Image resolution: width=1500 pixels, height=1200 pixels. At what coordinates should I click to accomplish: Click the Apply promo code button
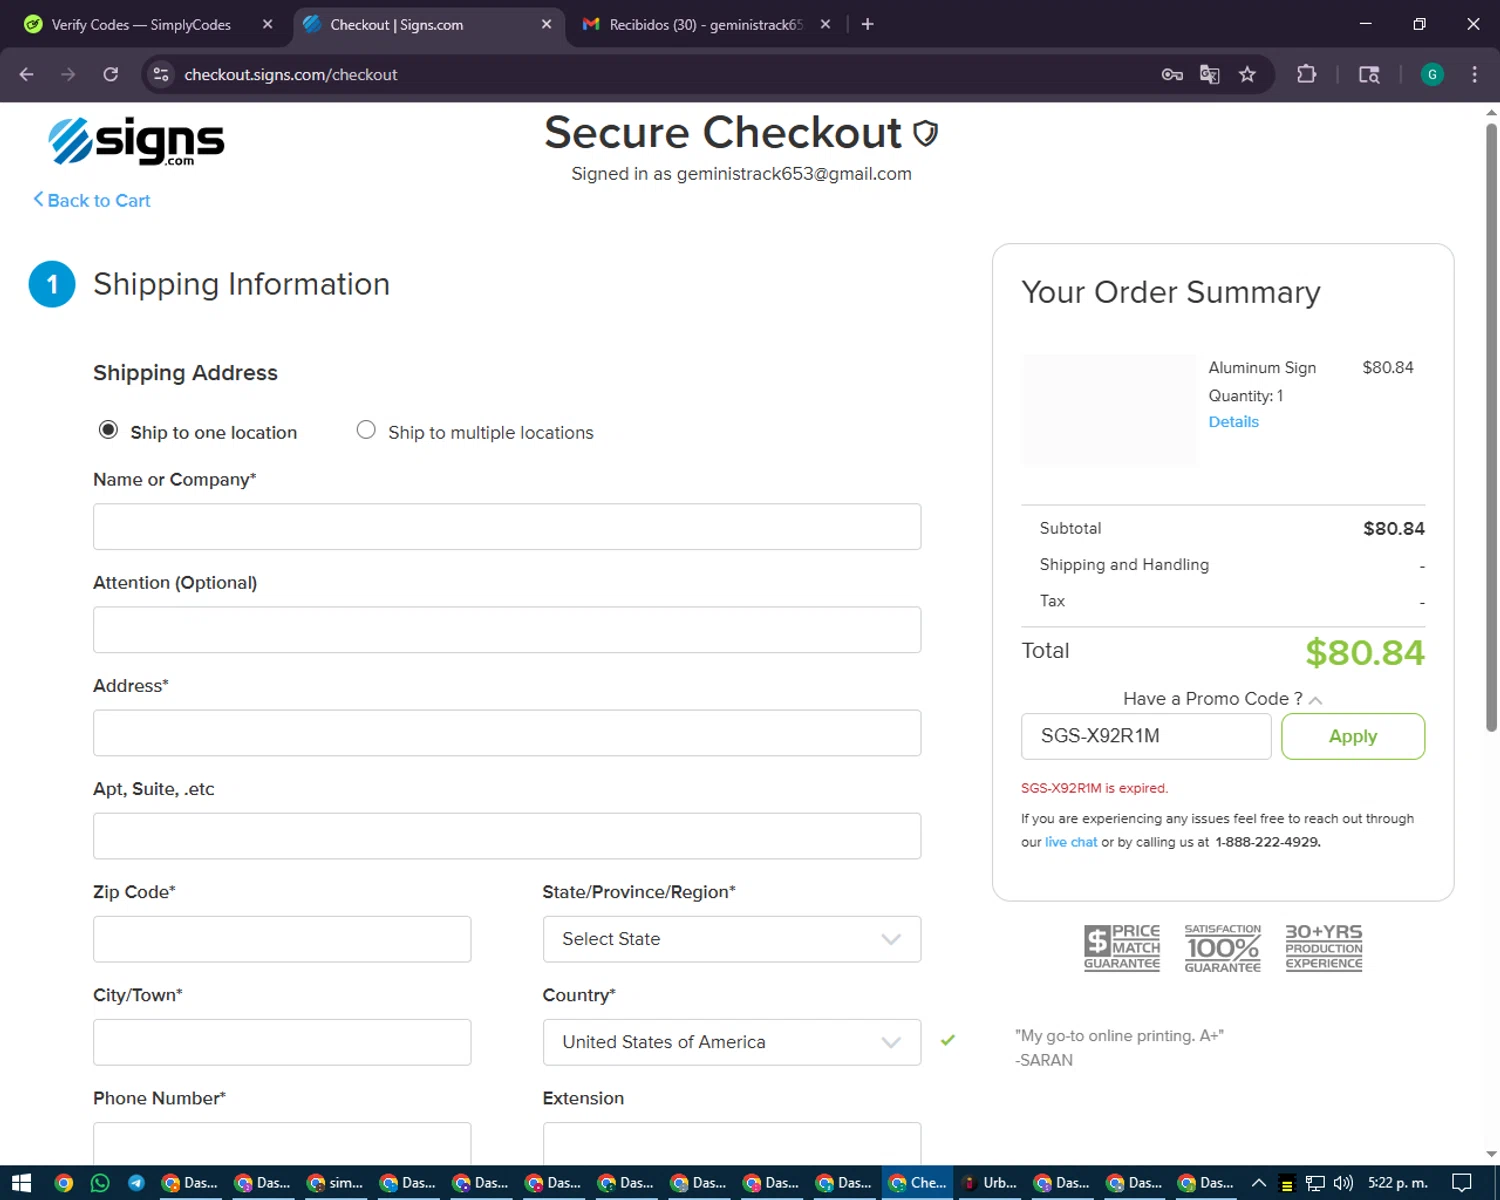click(x=1352, y=736)
